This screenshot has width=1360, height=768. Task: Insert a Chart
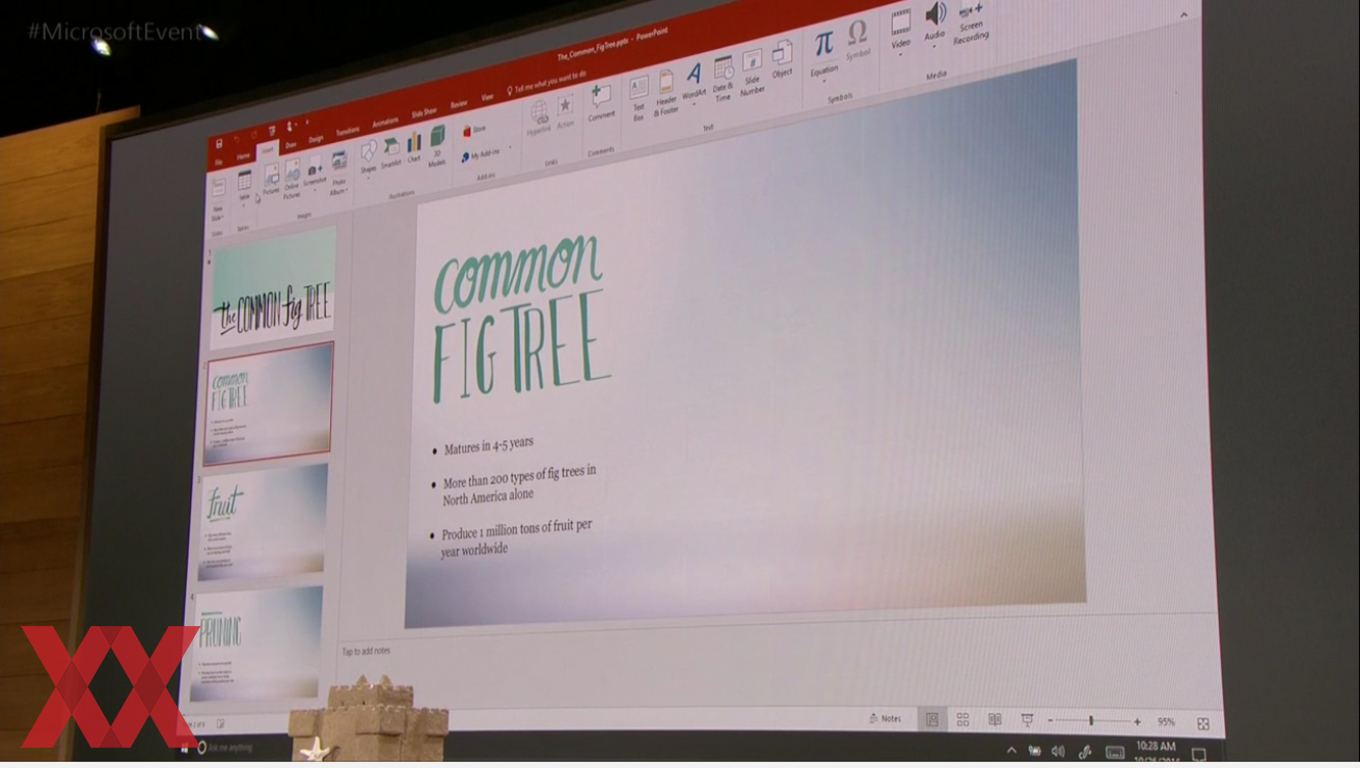(414, 147)
